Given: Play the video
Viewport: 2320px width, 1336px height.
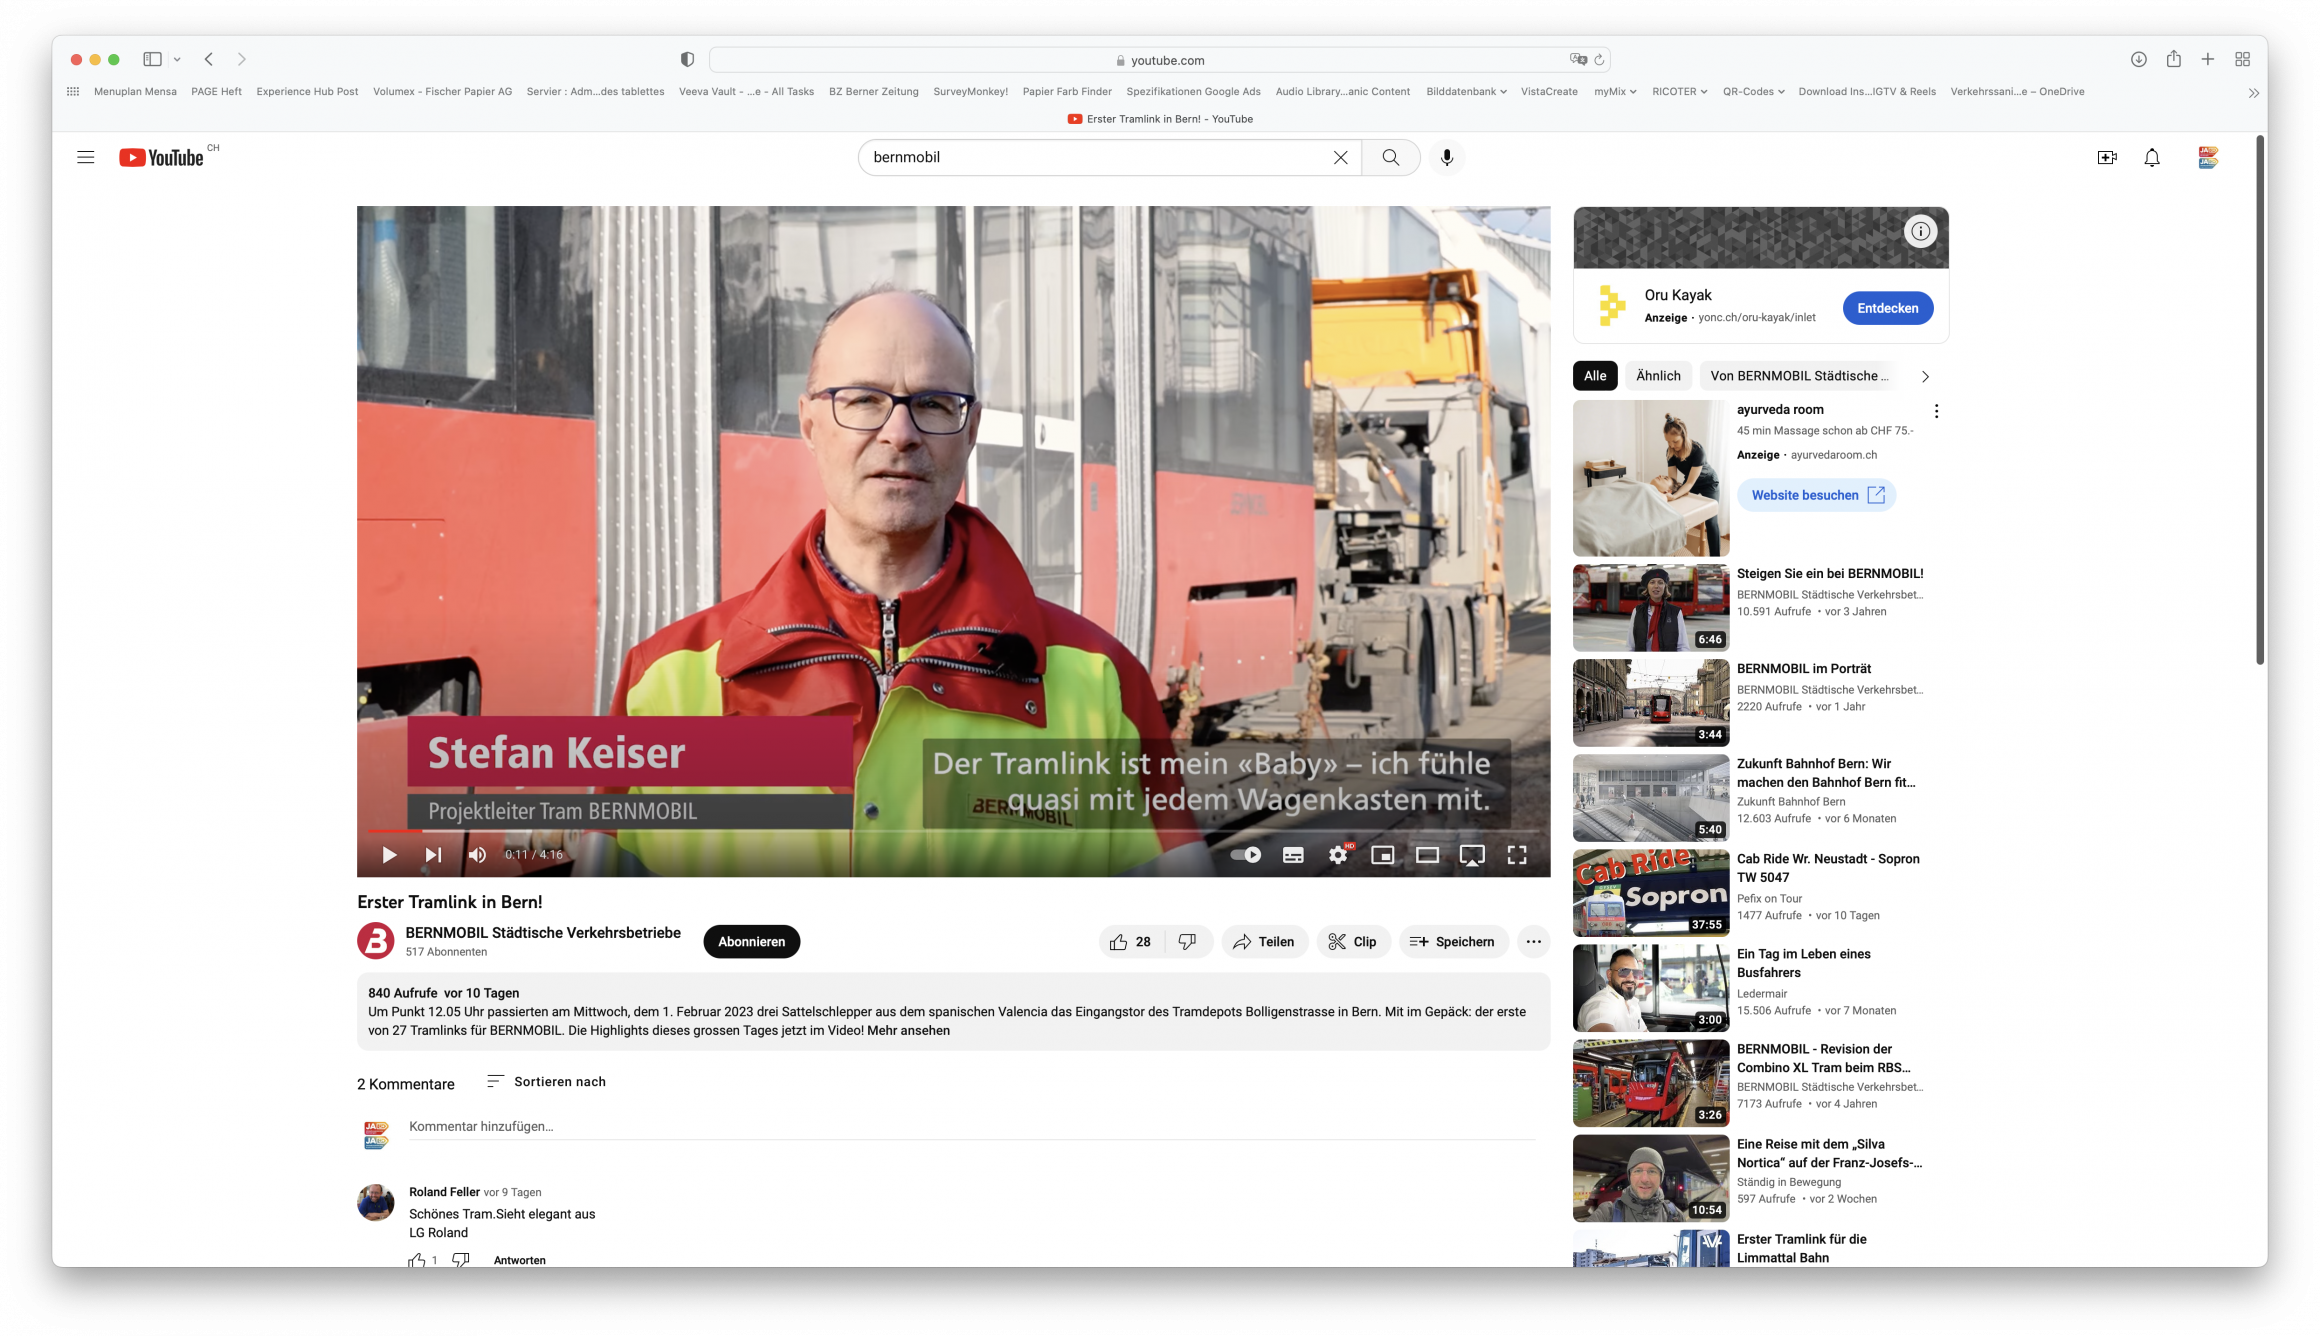Looking at the screenshot, I should [389, 855].
